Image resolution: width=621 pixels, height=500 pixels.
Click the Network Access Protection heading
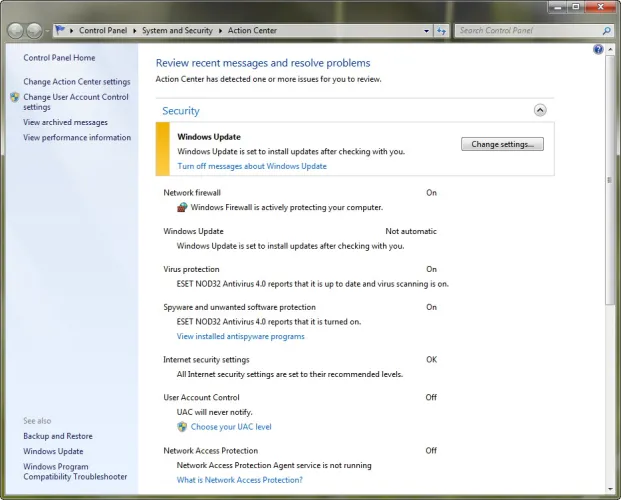tap(211, 450)
